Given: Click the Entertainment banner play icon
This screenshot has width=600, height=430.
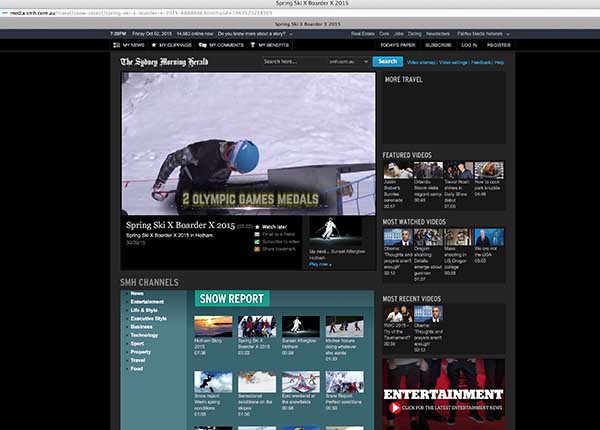Looking at the screenshot, I should point(396,407).
